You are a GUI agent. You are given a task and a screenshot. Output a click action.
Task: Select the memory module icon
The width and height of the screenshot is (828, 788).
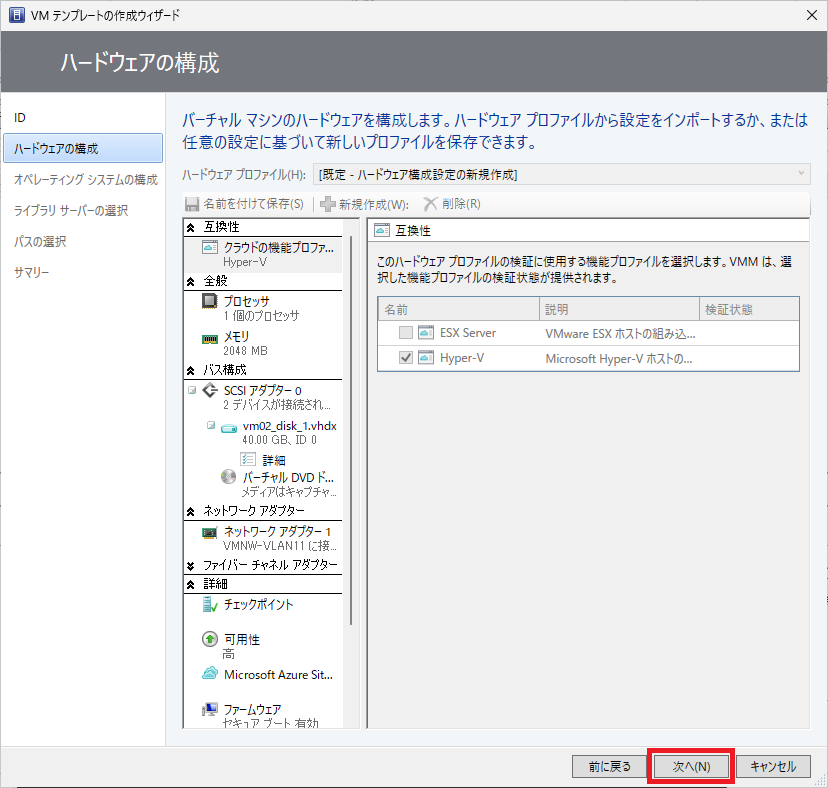click(x=210, y=339)
